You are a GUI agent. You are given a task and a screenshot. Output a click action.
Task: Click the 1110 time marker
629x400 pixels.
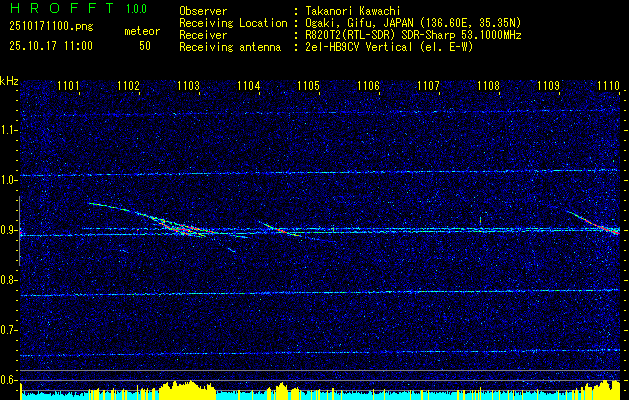coord(609,85)
